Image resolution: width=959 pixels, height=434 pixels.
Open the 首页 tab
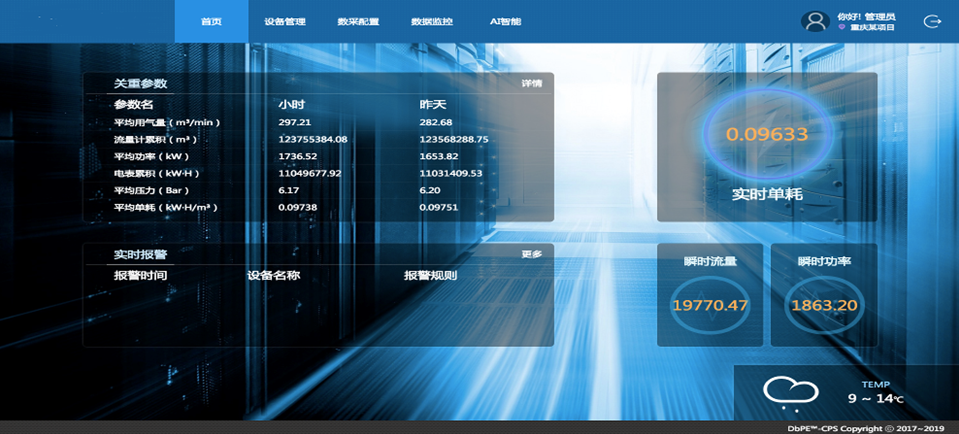[211, 21]
